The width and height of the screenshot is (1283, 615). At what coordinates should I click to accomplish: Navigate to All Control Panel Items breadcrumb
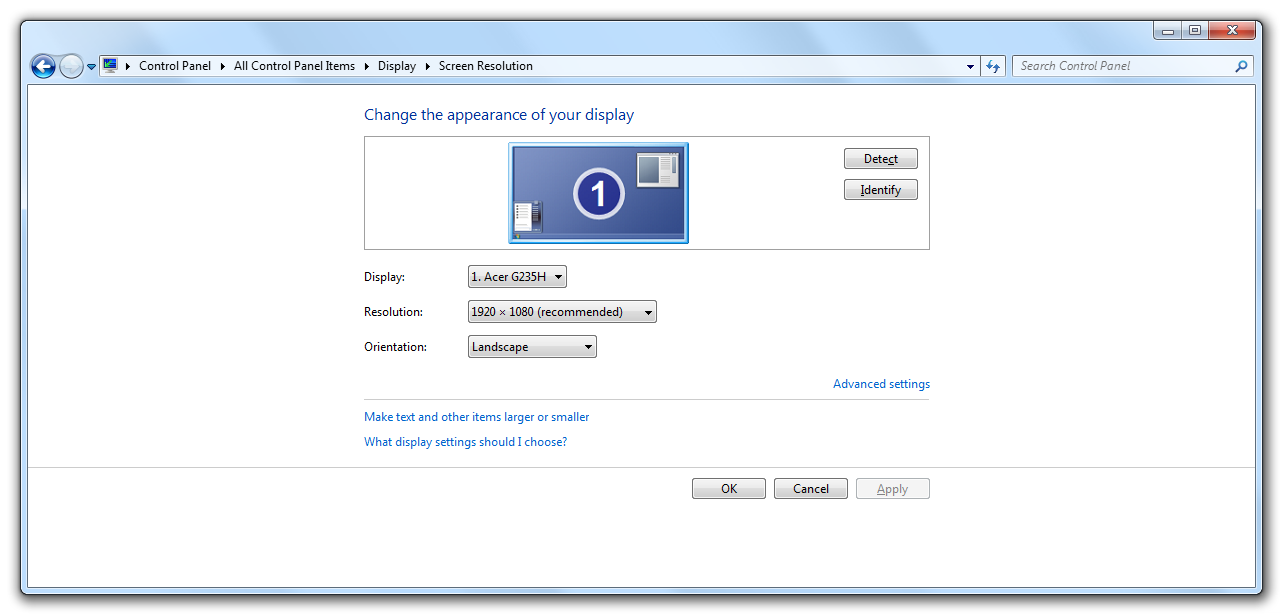tap(294, 66)
